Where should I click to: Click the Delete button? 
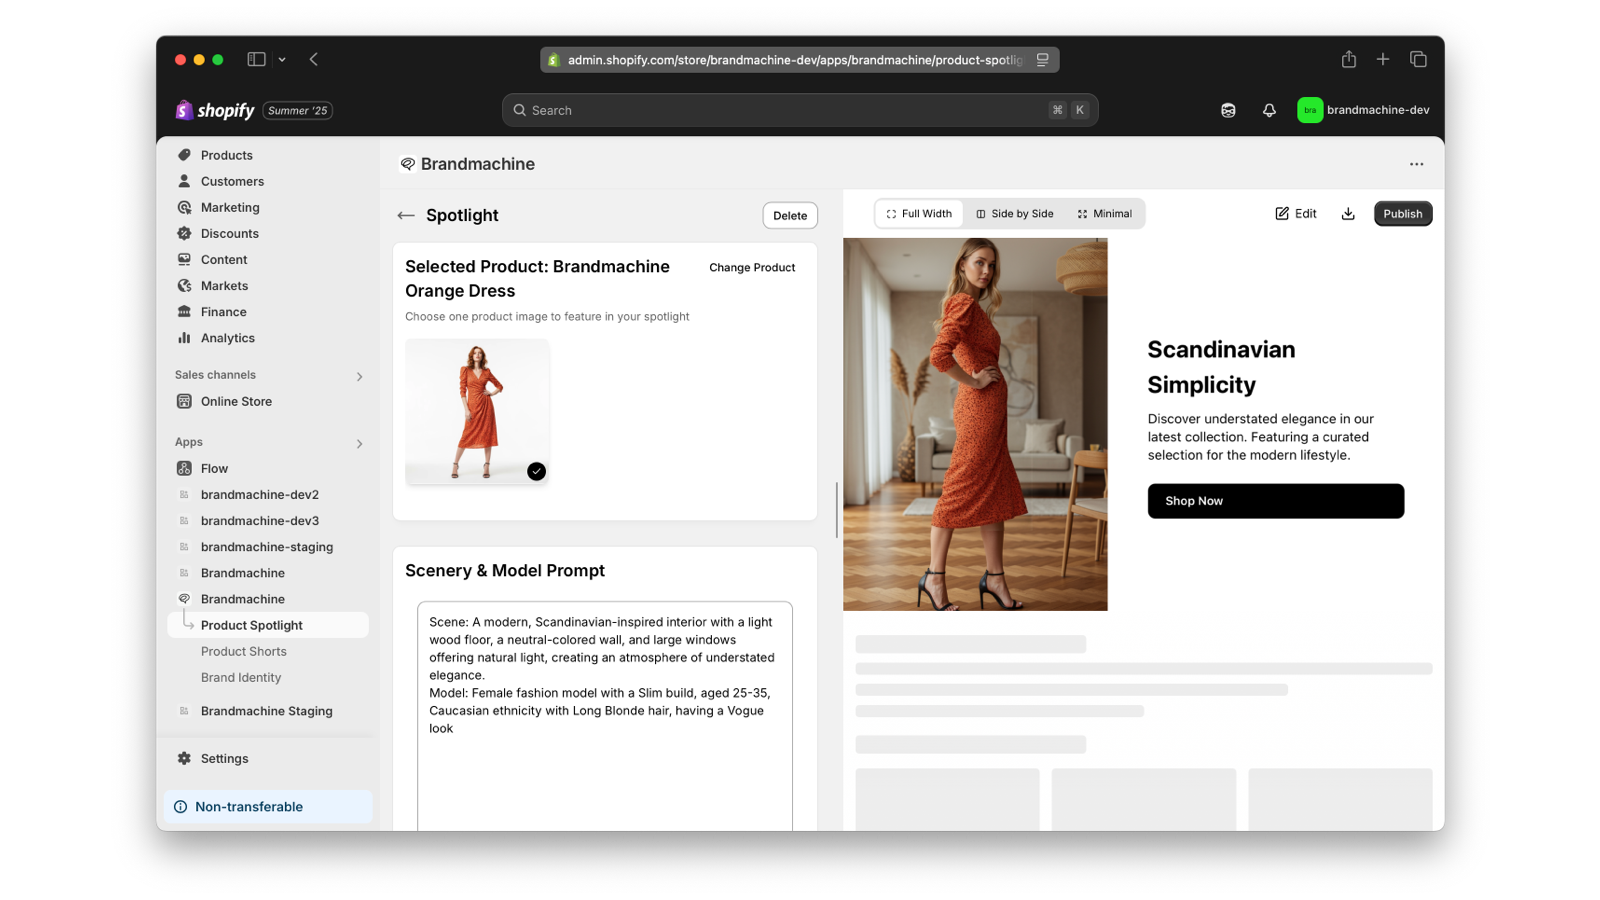790,215
